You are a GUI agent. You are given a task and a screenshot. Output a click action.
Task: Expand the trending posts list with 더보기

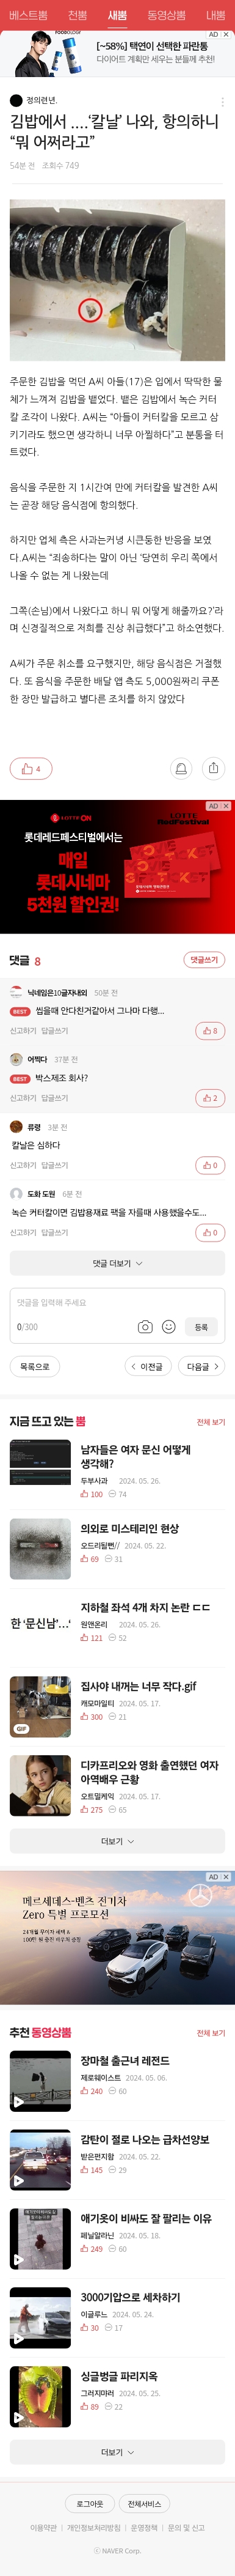coord(117,1841)
